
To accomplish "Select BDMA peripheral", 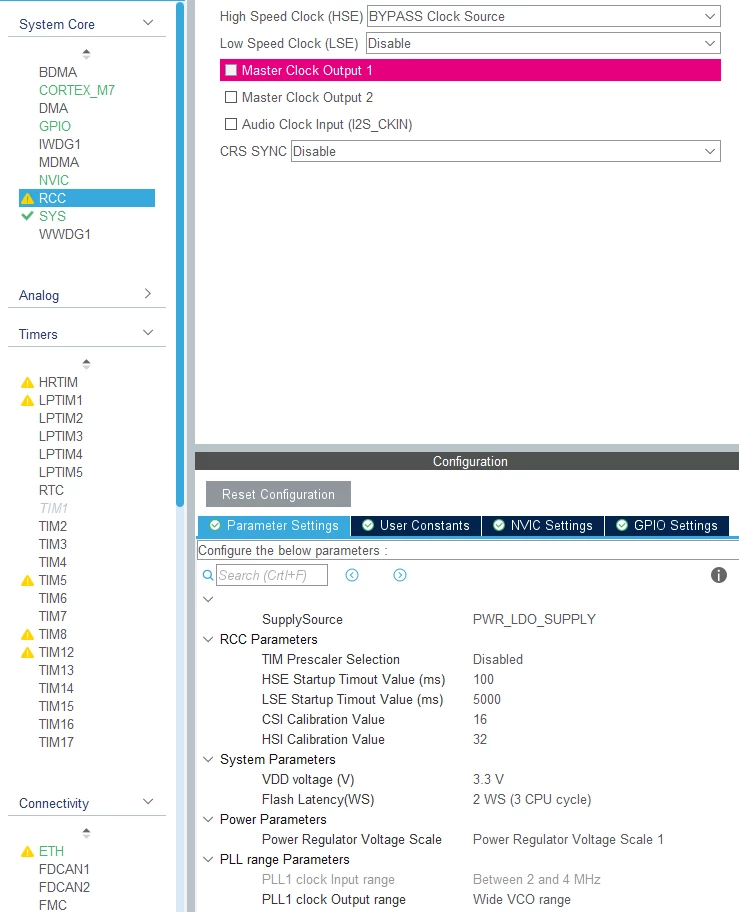I will click(x=58, y=72).
